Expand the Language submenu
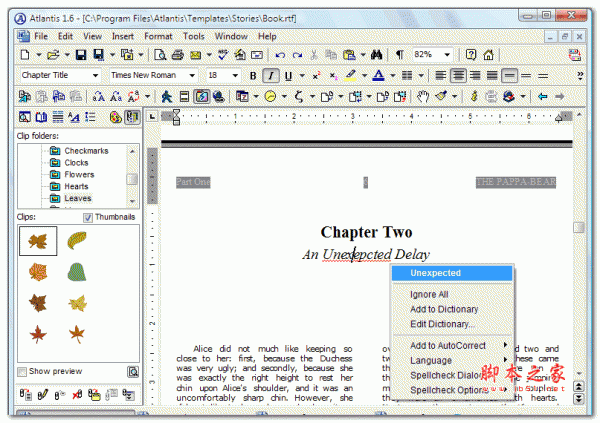Image resolution: width=600 pixels, height=423 pixels. (505, 360)
